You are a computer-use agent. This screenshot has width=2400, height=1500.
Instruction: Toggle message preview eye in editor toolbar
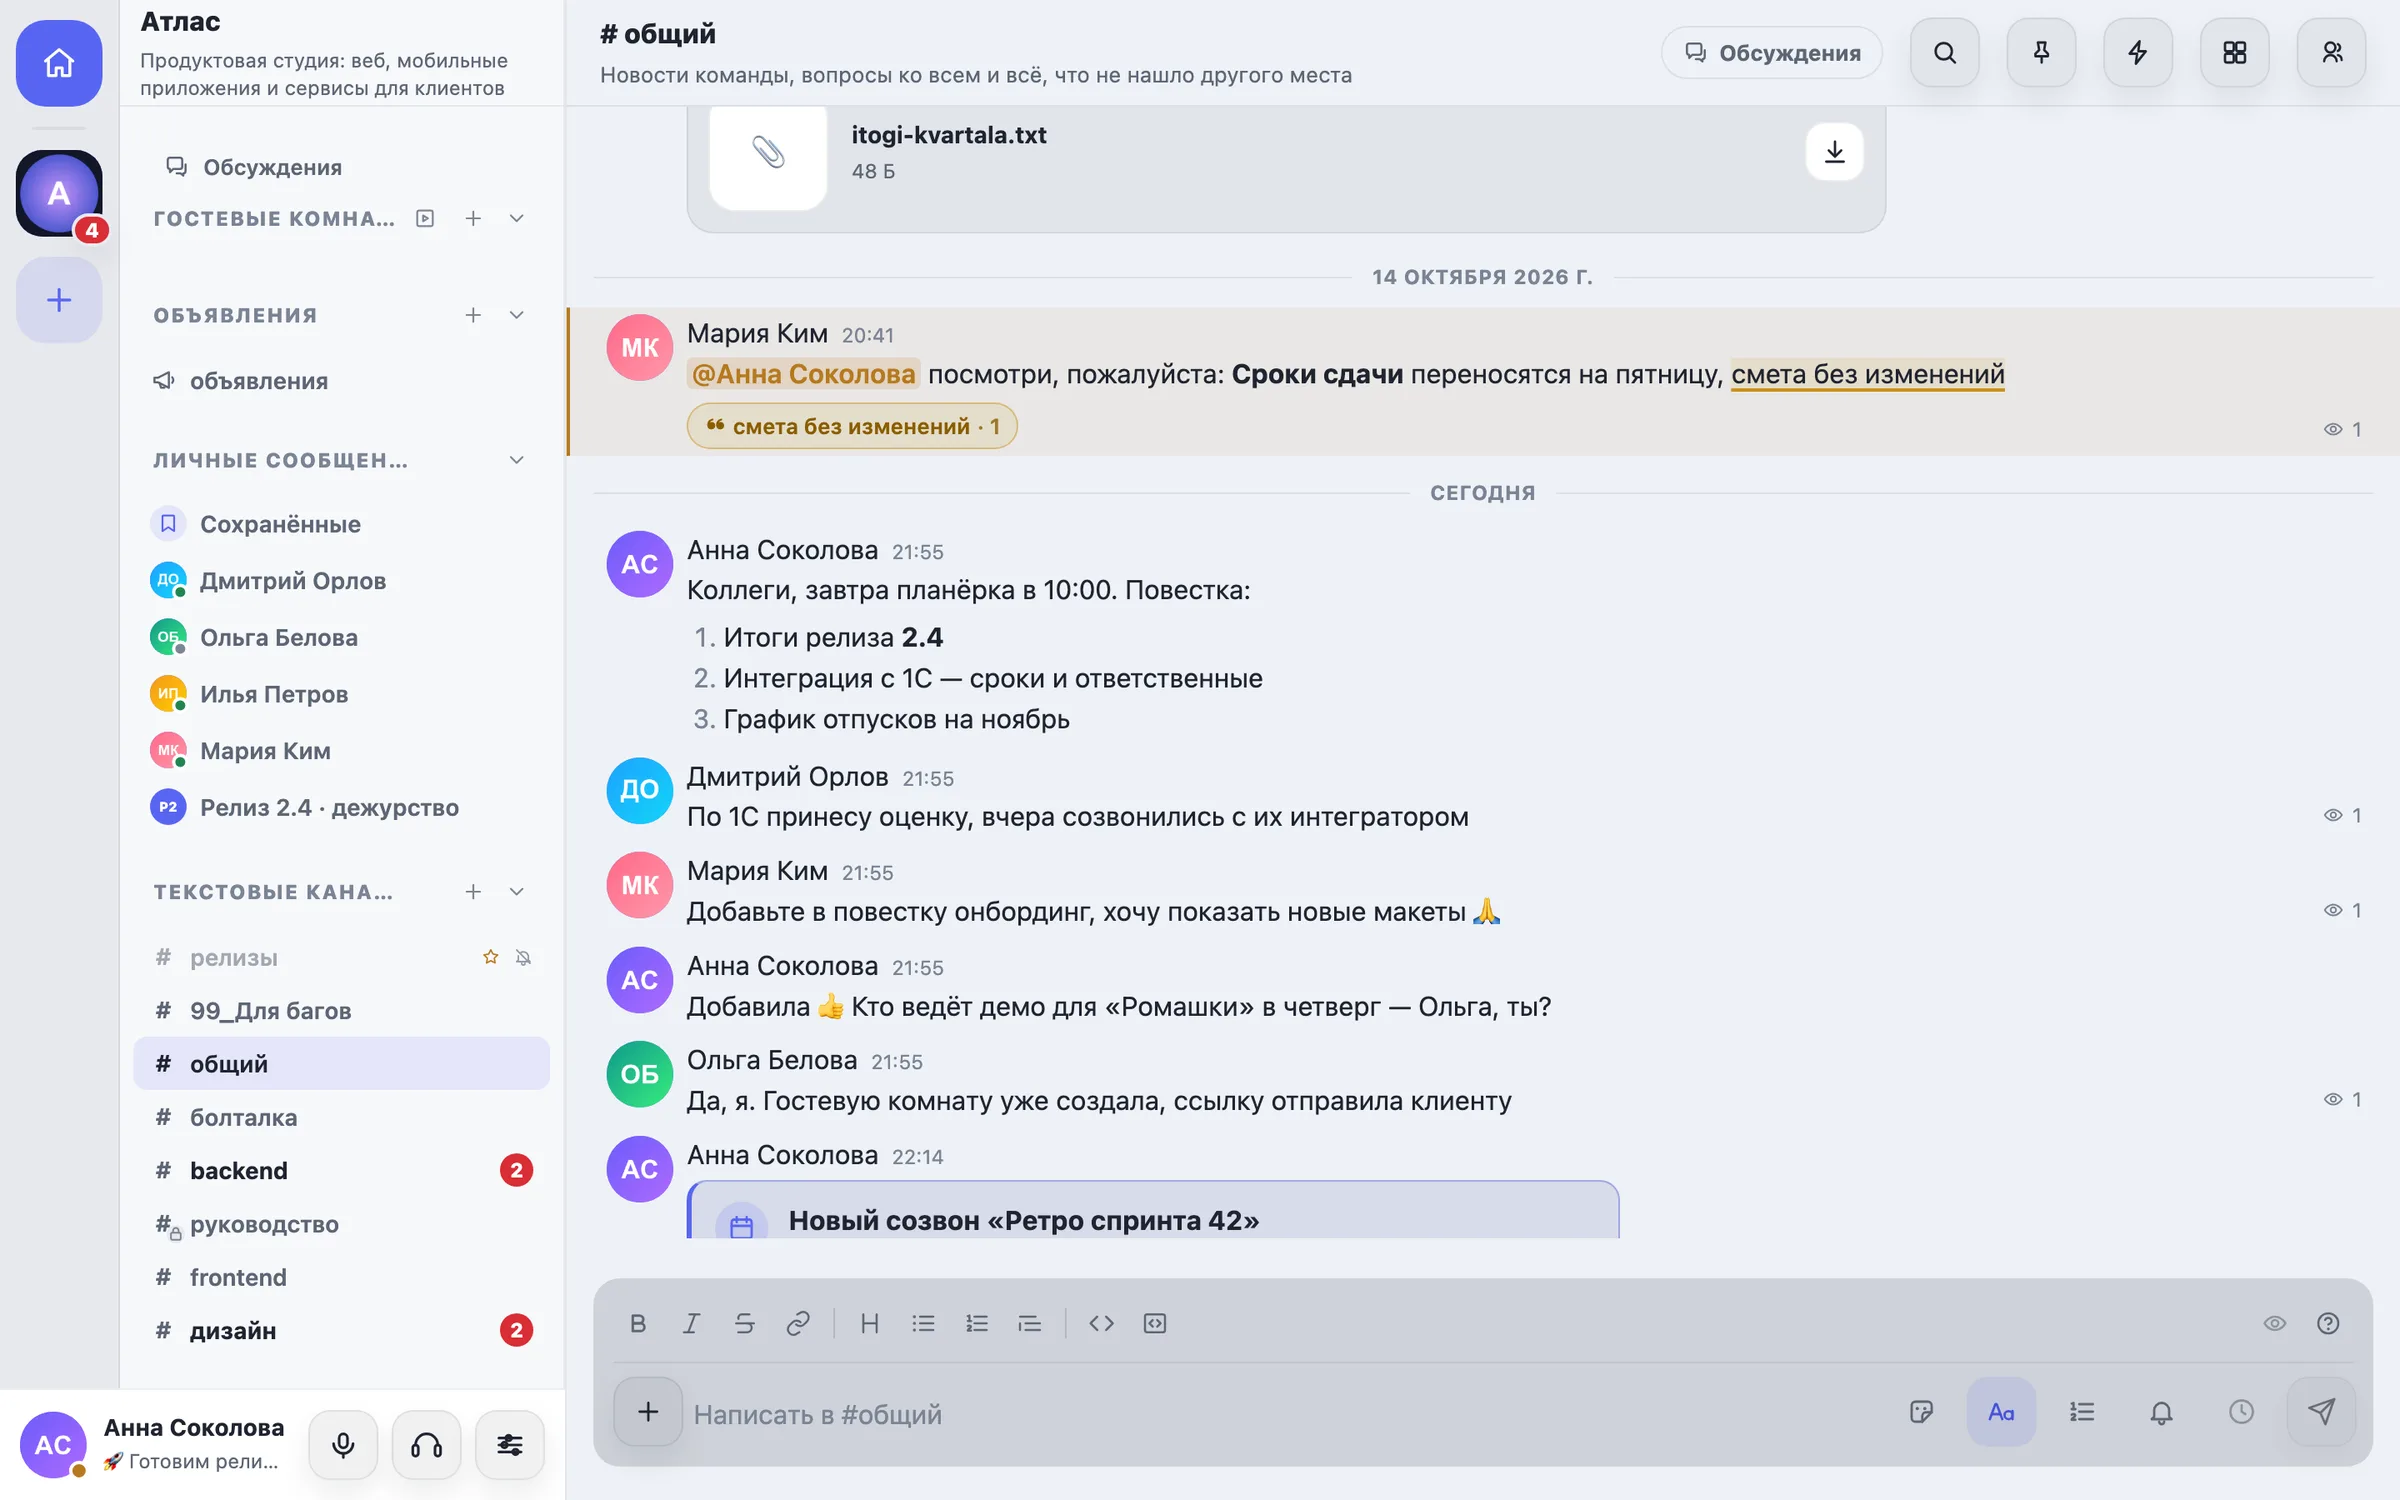2275,1323
